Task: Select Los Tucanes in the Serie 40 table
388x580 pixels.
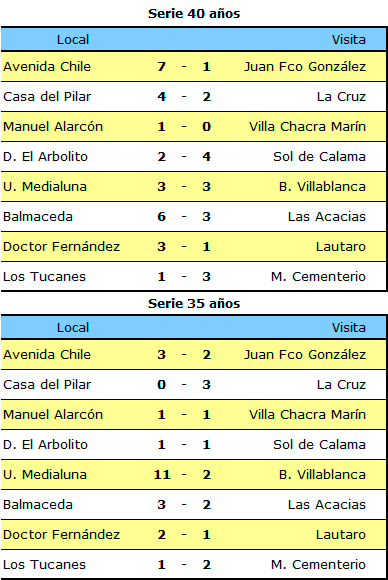Action: click(x=44, y=277)
